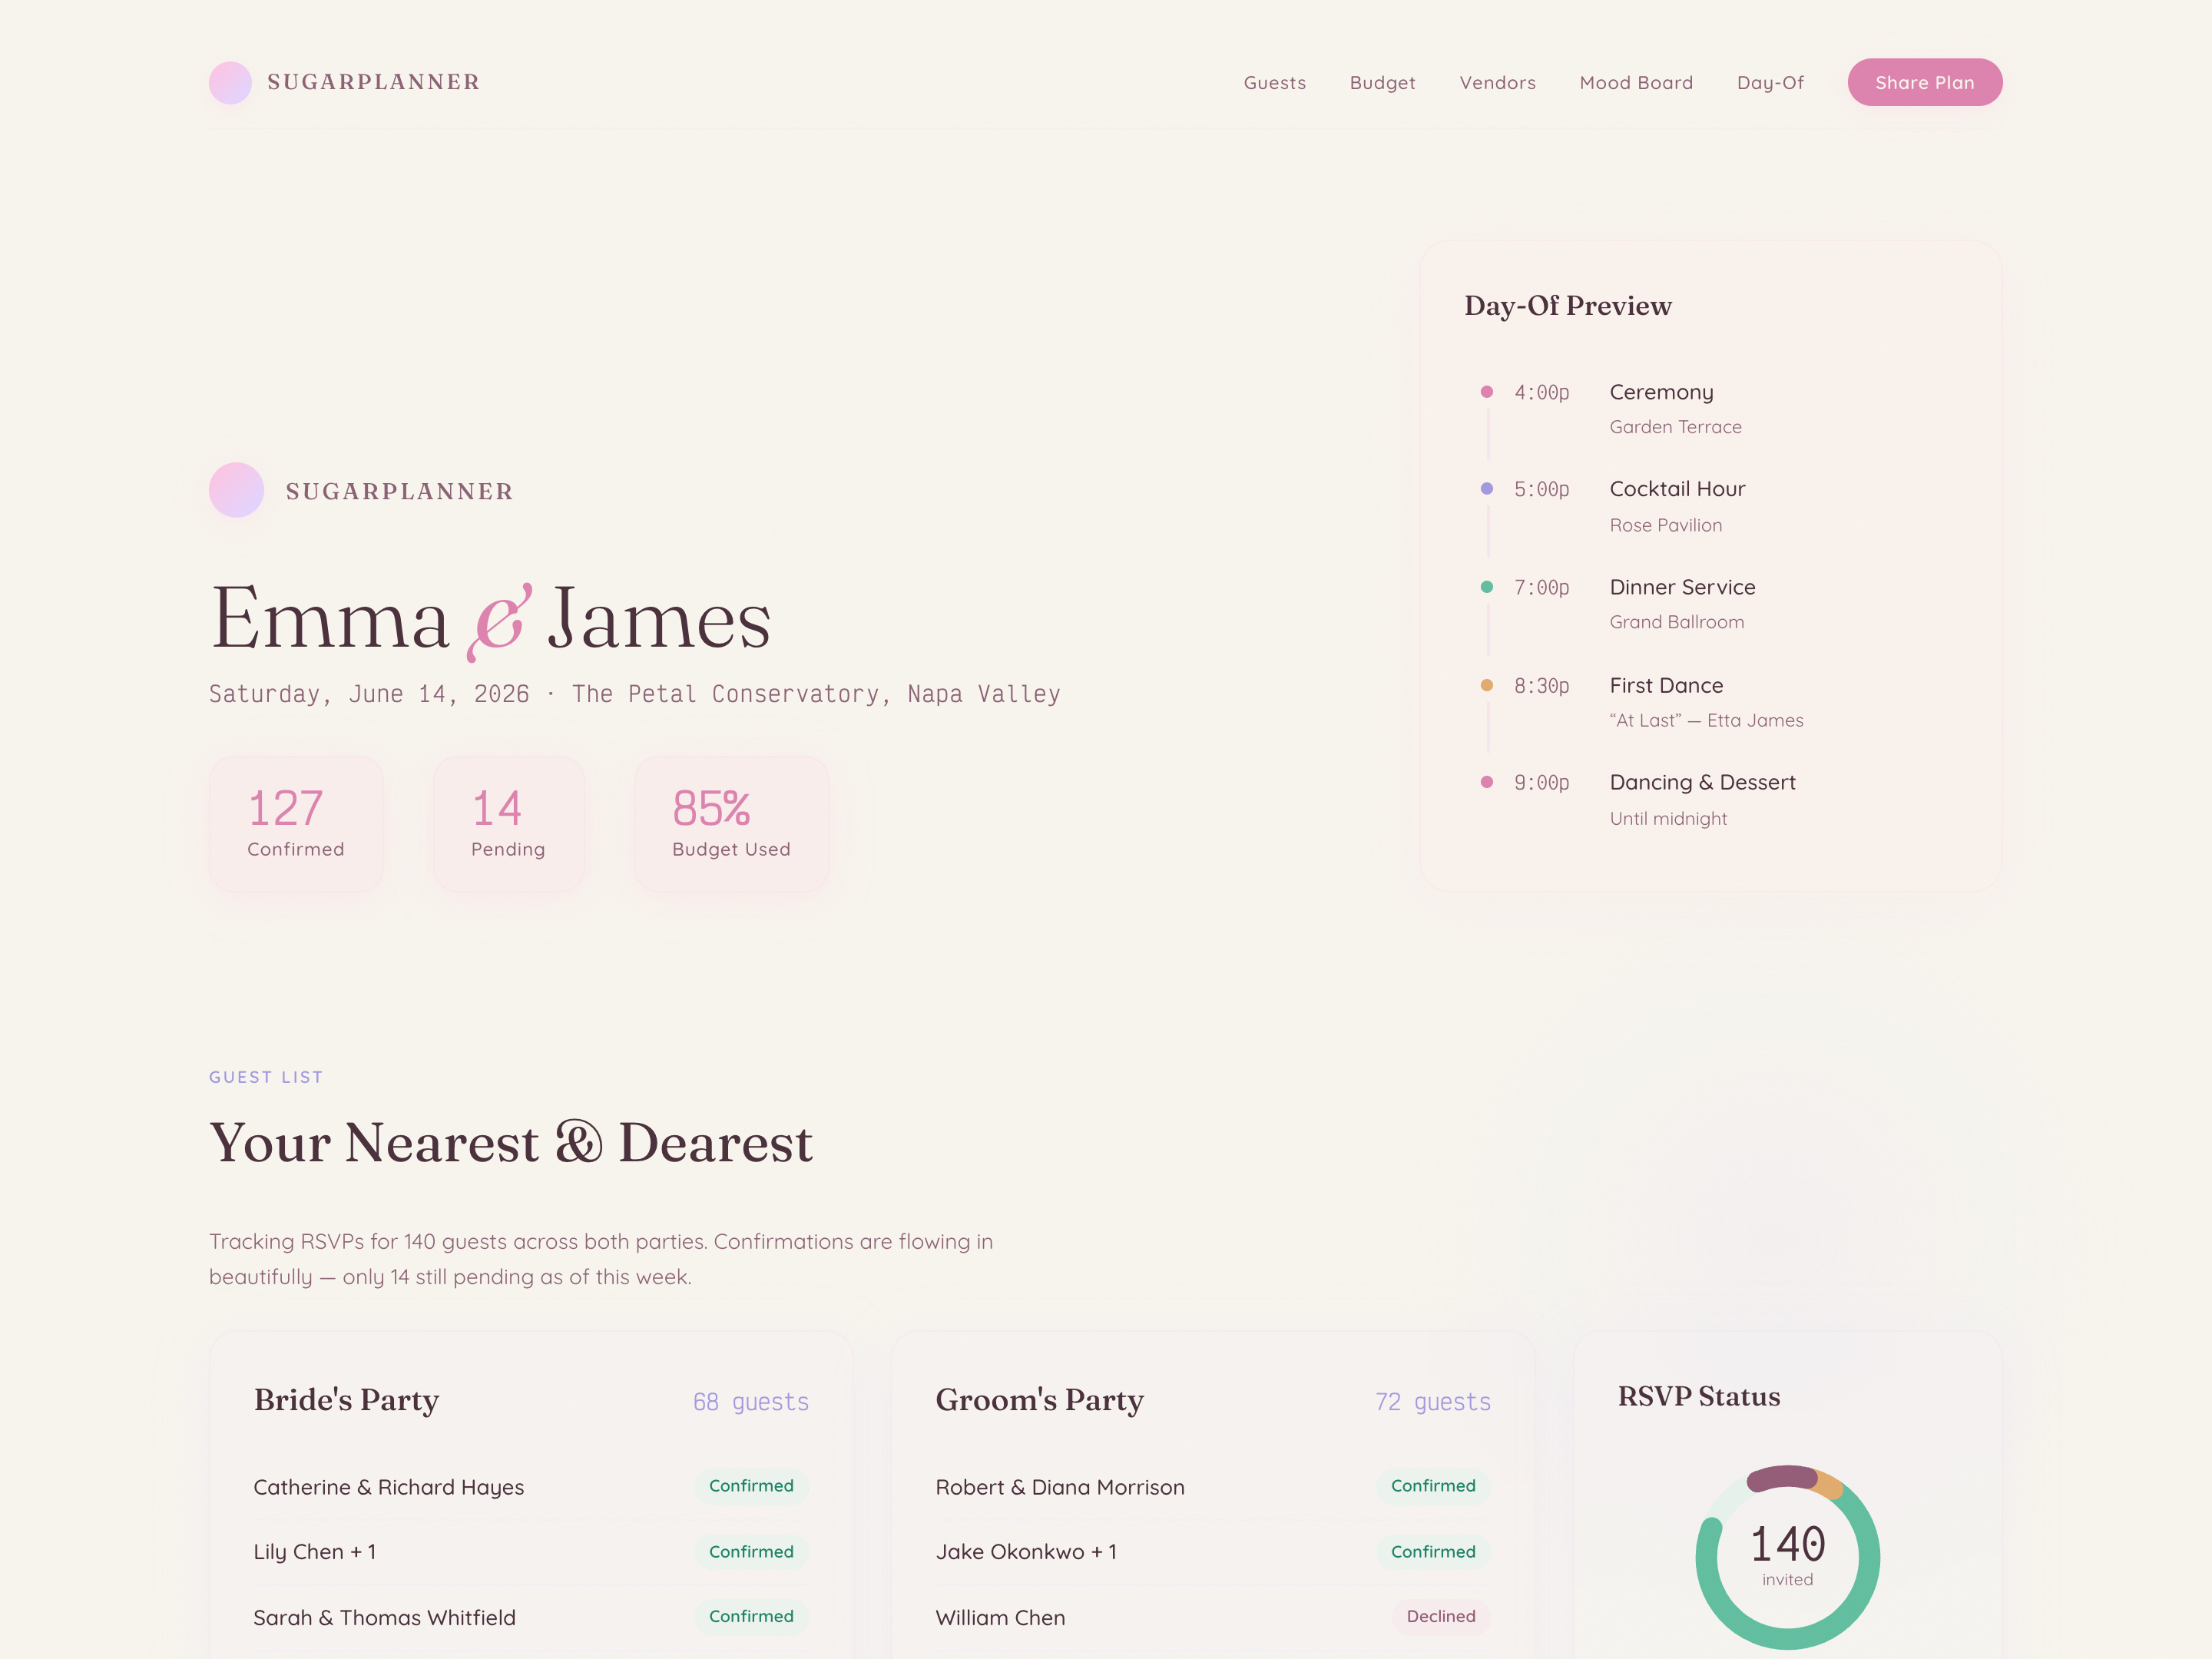The height and width of the screenshot is (1659, 2212).
Task: Click the SUGARPLANNER logo circle in the header
Action: click(x=230, y=82)
